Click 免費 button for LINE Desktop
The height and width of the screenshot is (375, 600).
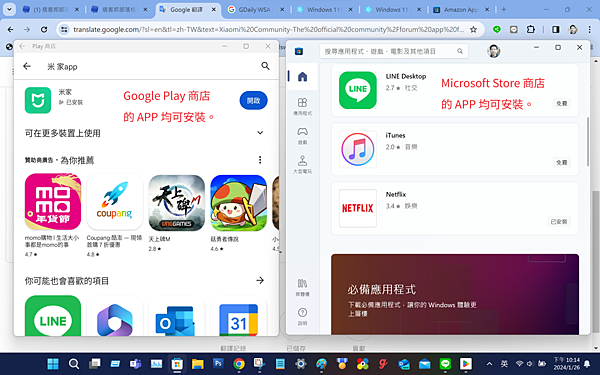pos(561,103)
